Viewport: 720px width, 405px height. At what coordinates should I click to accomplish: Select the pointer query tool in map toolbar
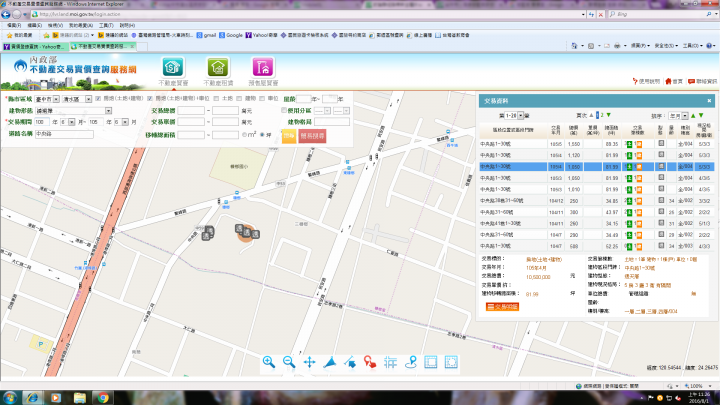coord(350,362)
